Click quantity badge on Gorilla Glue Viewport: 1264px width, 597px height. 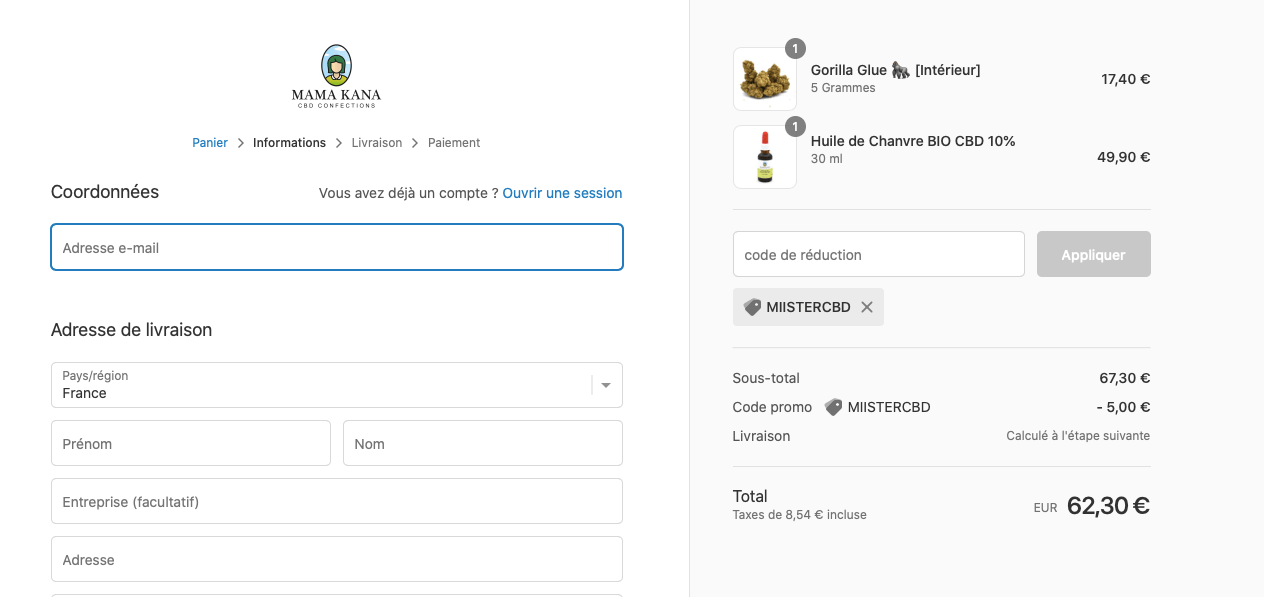(795, 48)
